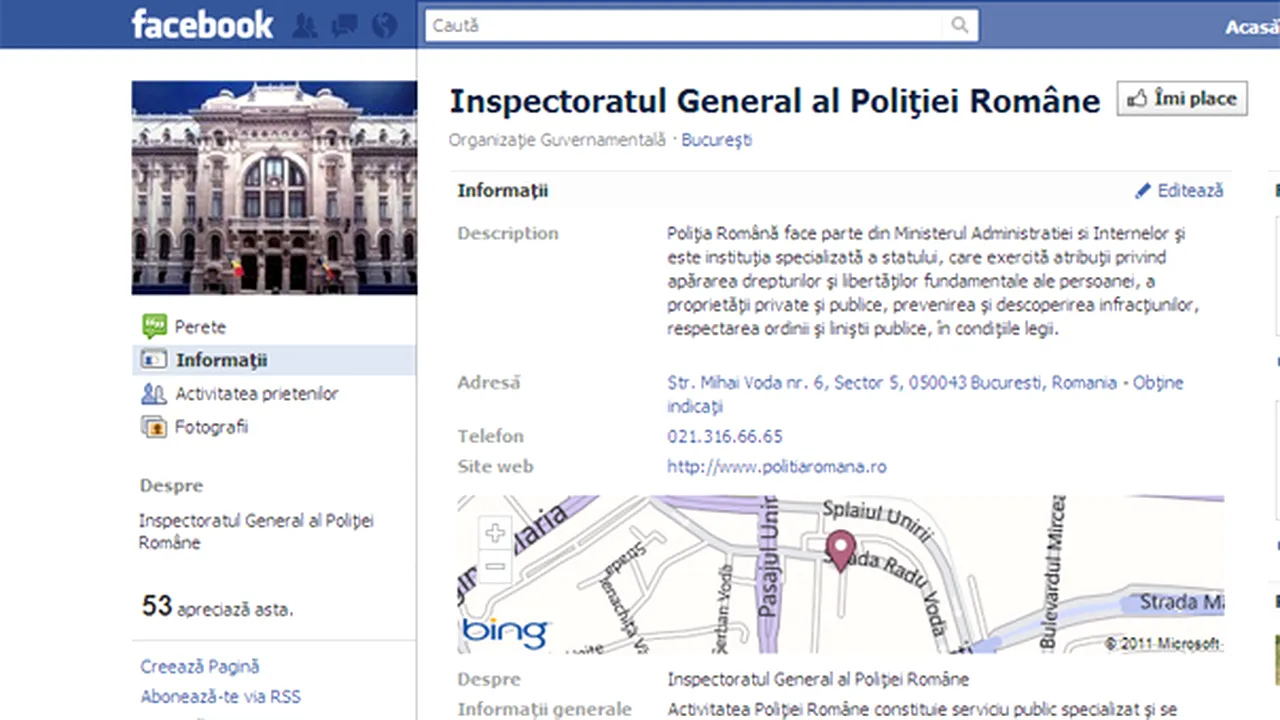
Task: Zoom out on the Bing map
Action: point(495,567)
